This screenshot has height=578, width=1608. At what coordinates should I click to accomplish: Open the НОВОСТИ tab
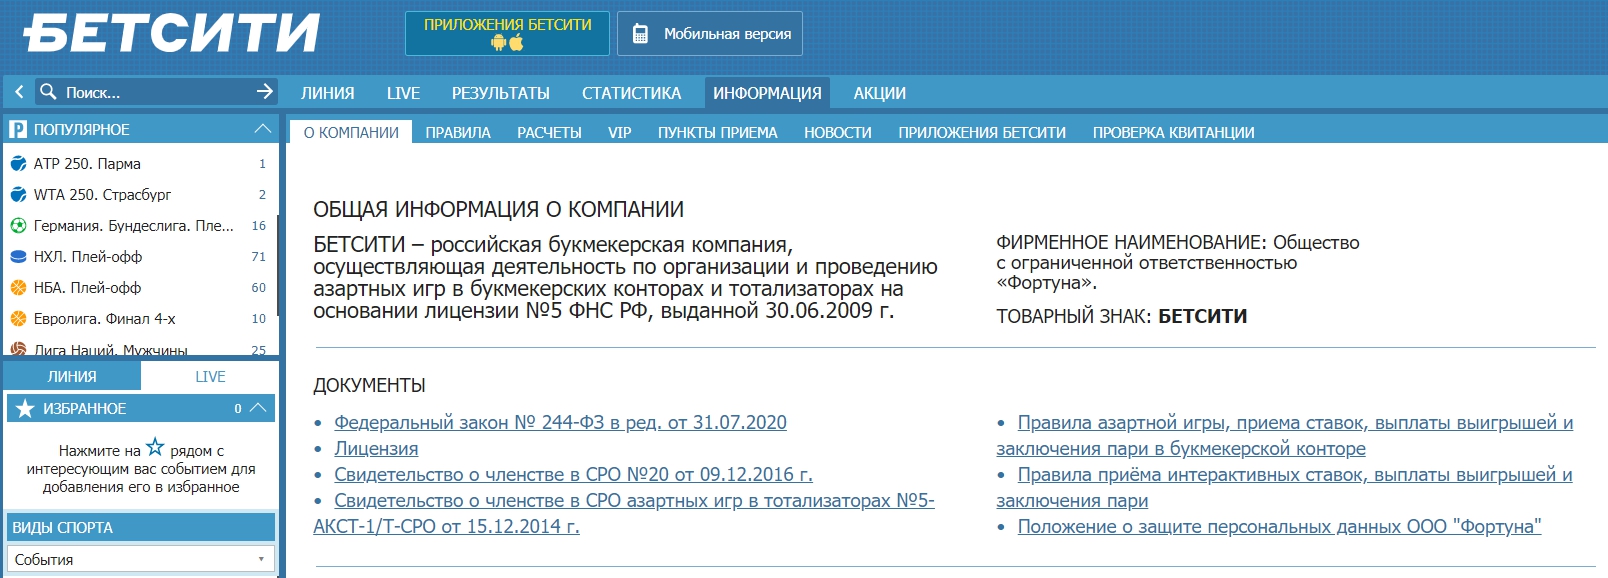click(838, 132)
